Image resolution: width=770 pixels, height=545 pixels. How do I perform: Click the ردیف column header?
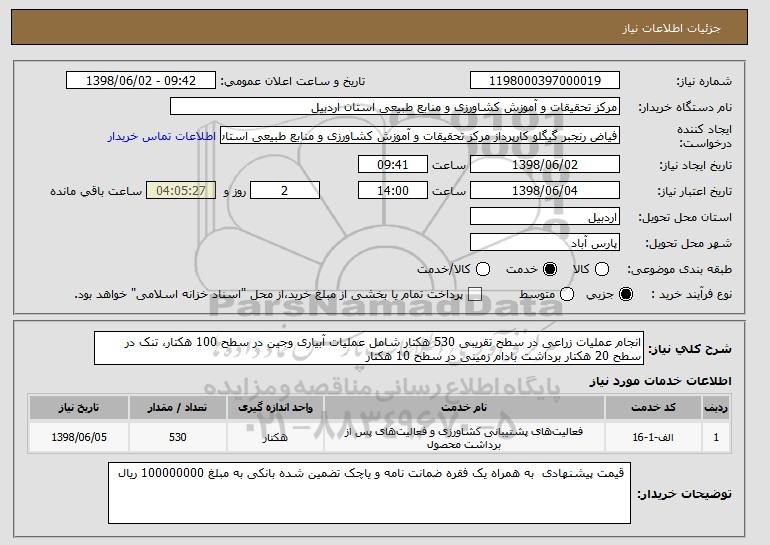[716, 408]
